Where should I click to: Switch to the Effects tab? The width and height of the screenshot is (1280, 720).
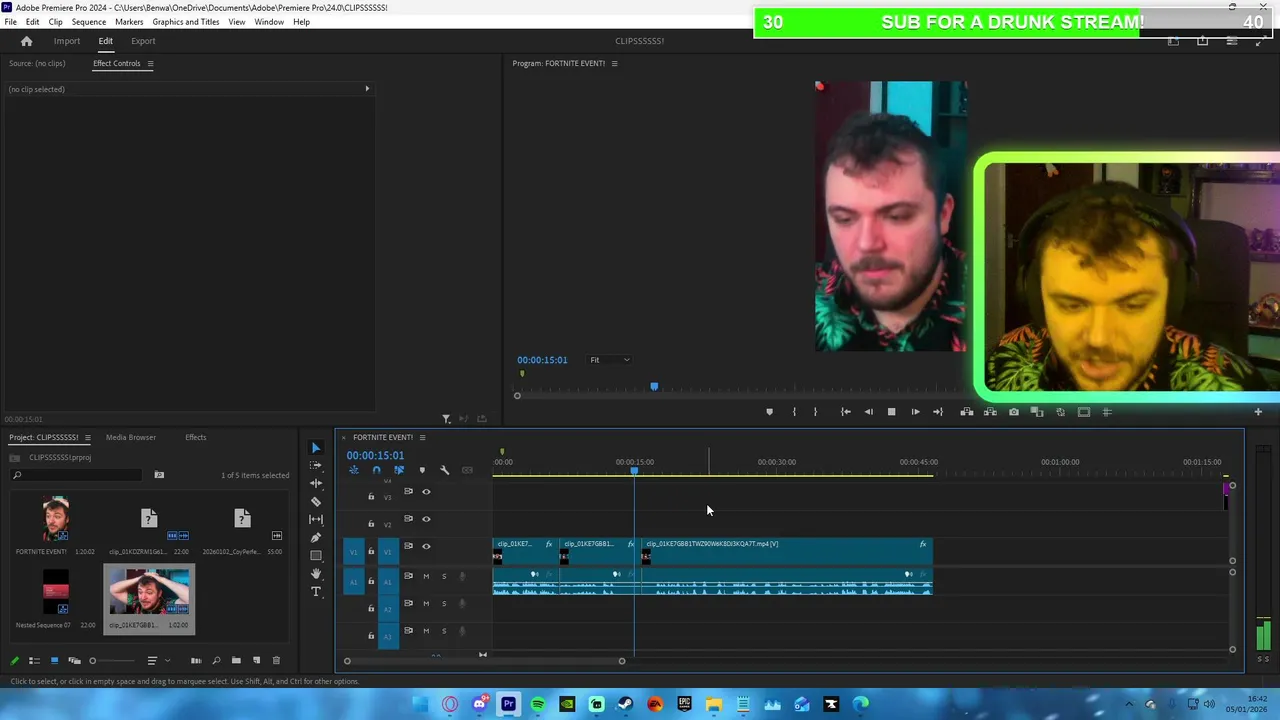195,437
